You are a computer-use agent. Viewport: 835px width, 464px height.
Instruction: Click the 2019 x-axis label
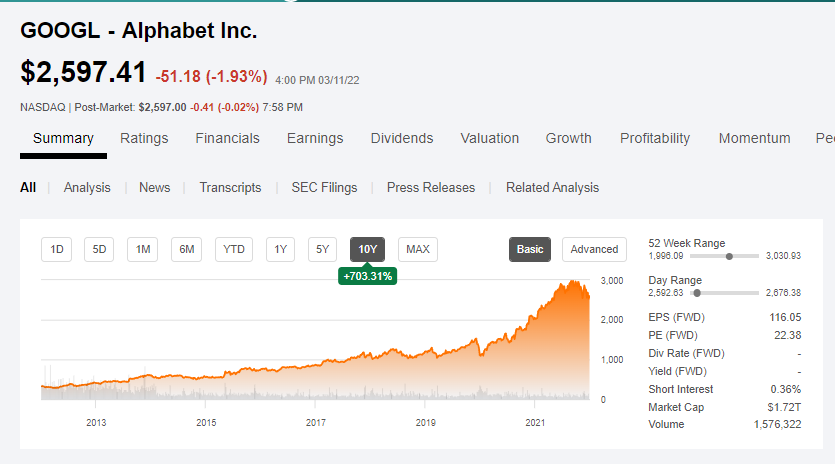point(425,423)
